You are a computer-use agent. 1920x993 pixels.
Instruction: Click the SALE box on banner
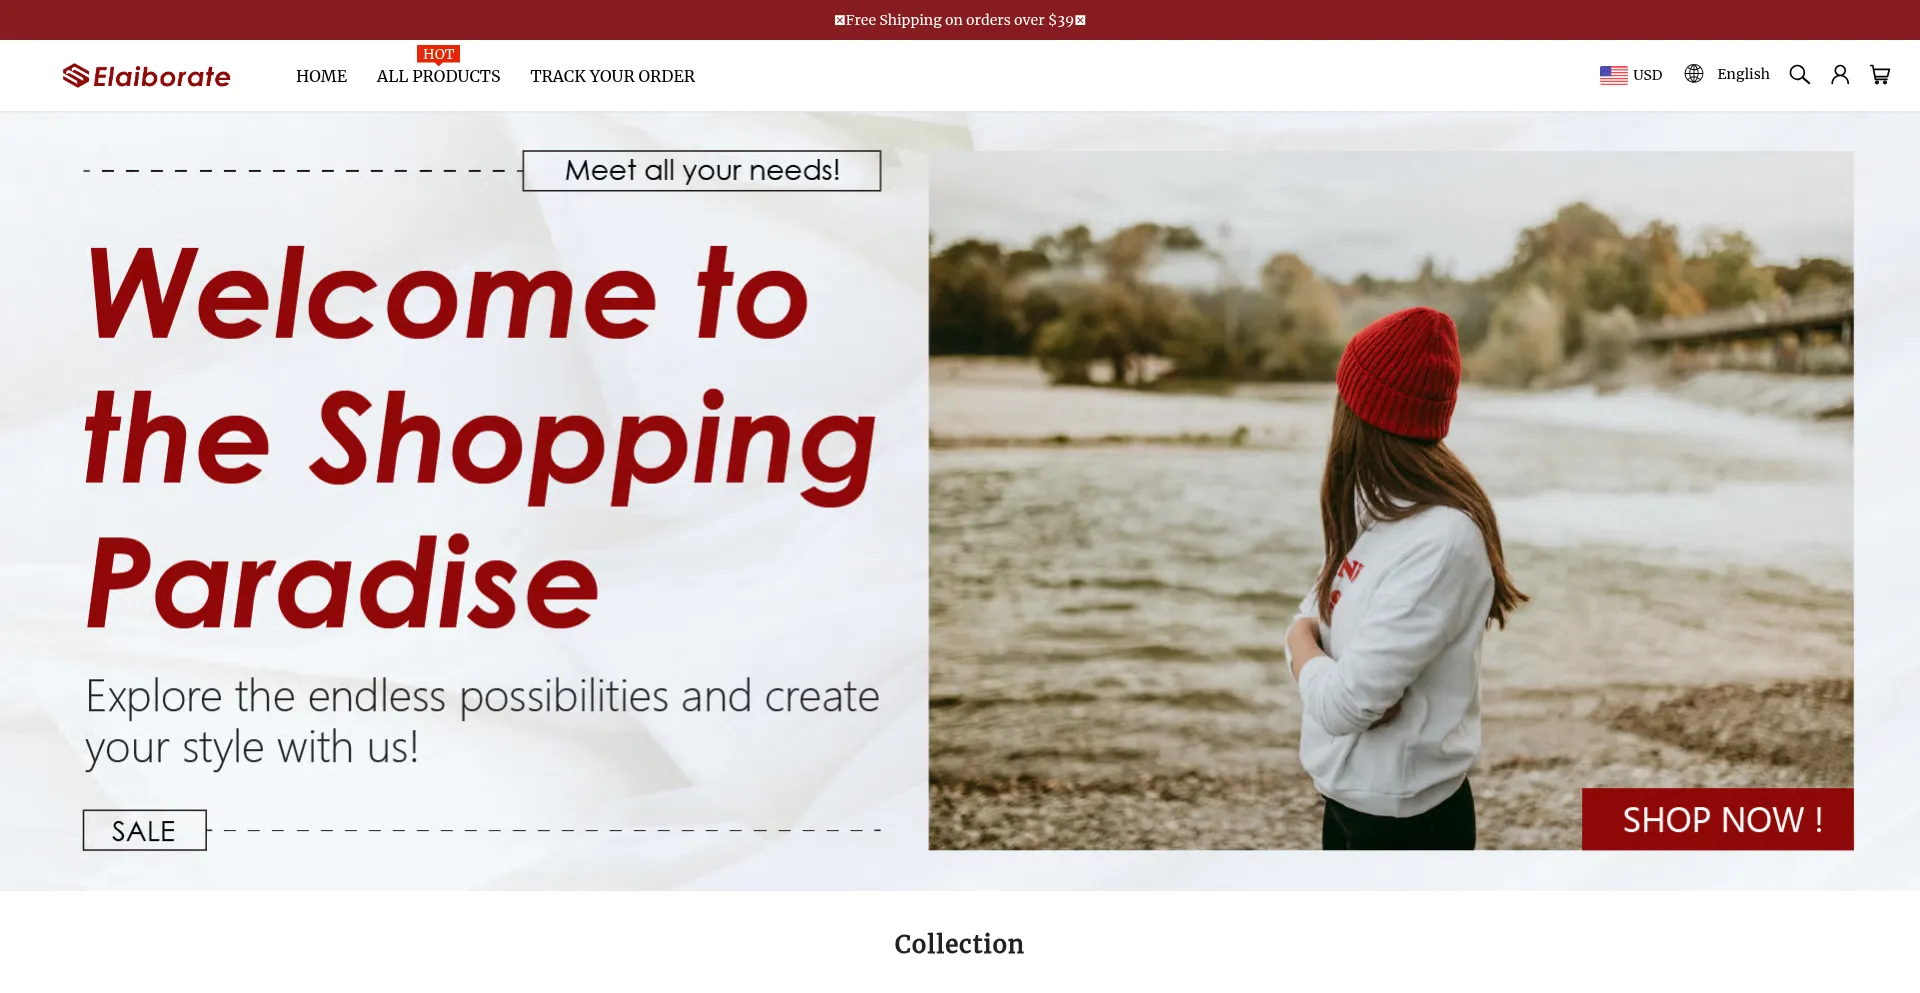click(x=145, y=830)
